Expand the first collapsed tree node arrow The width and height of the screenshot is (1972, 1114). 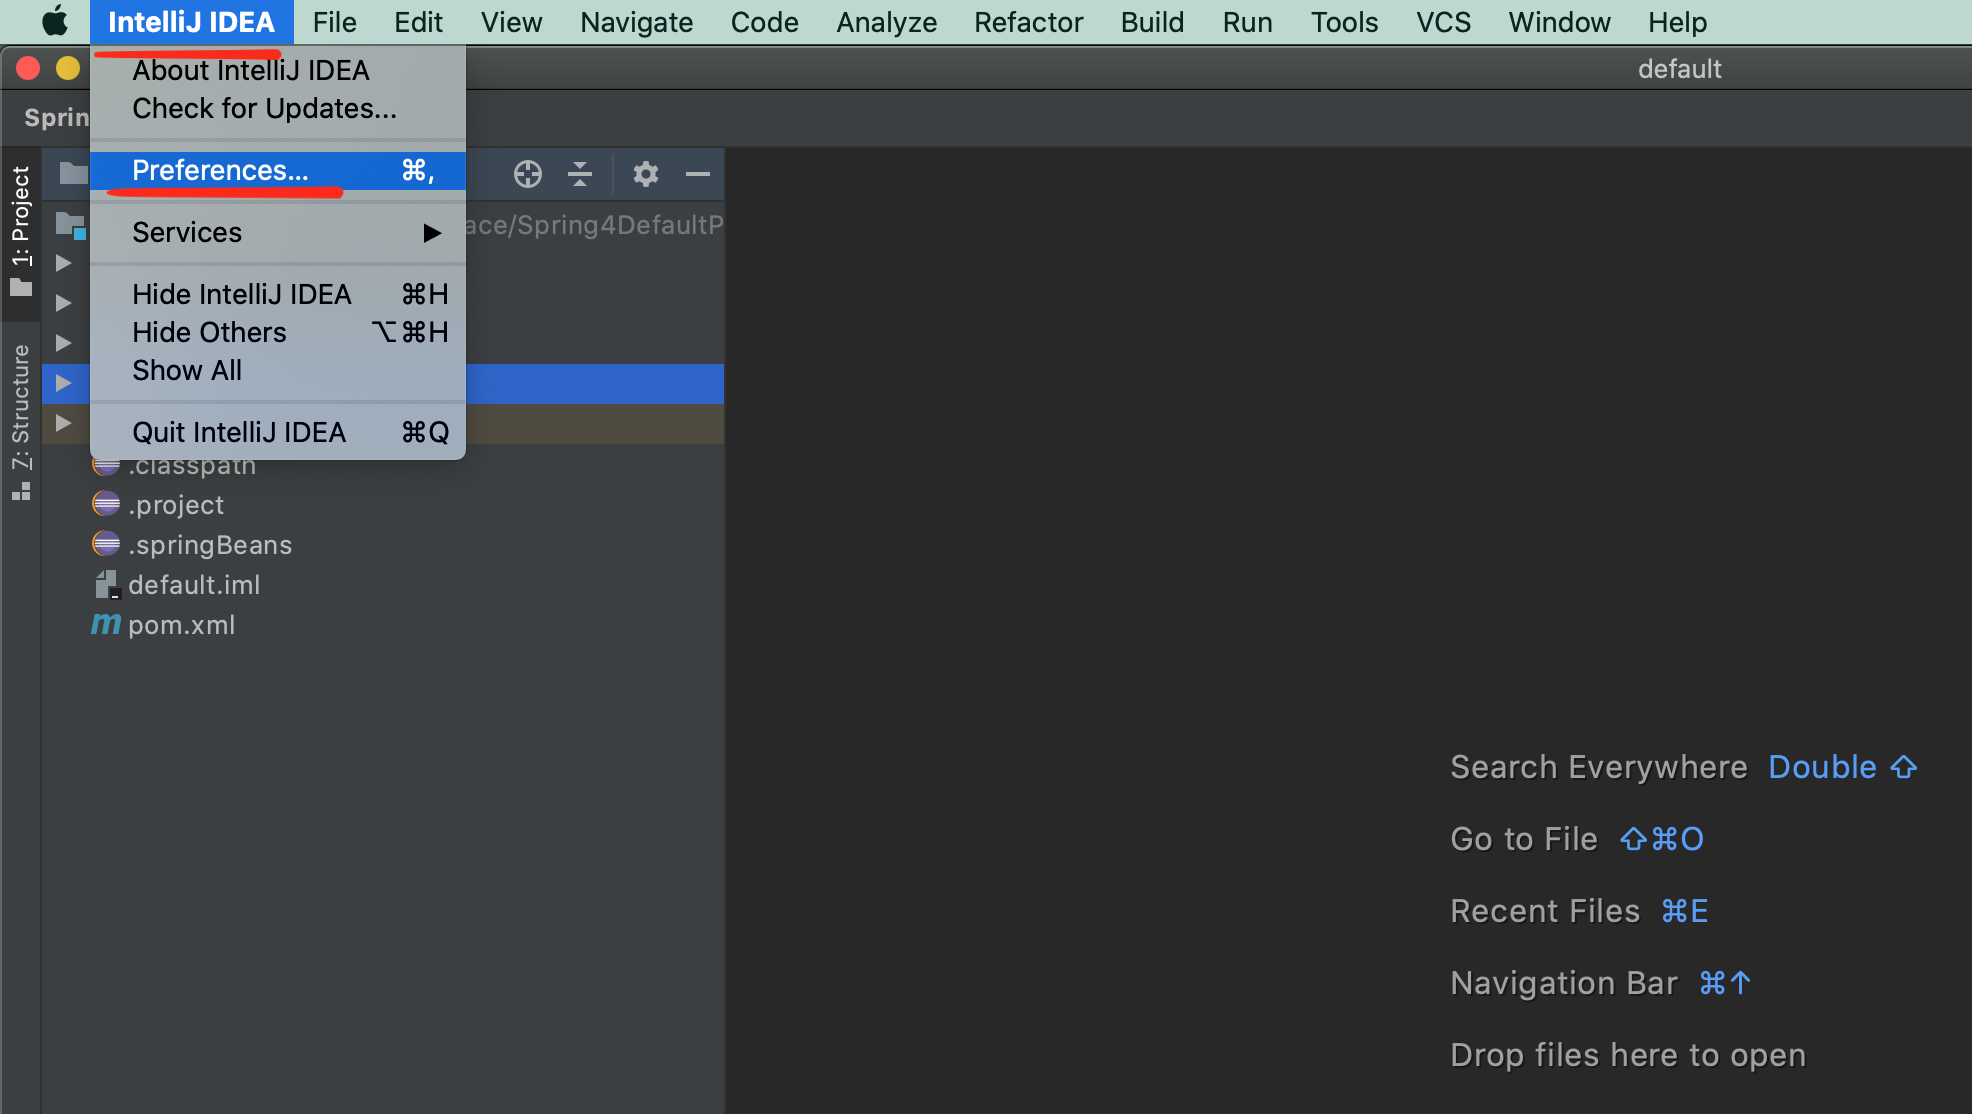[63, 263]
